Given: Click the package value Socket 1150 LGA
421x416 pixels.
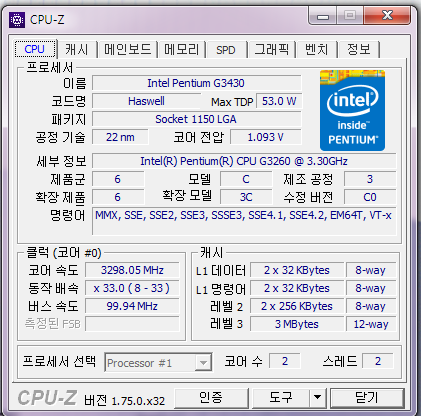Looking at the screenshot, I should tap(196, 119).
